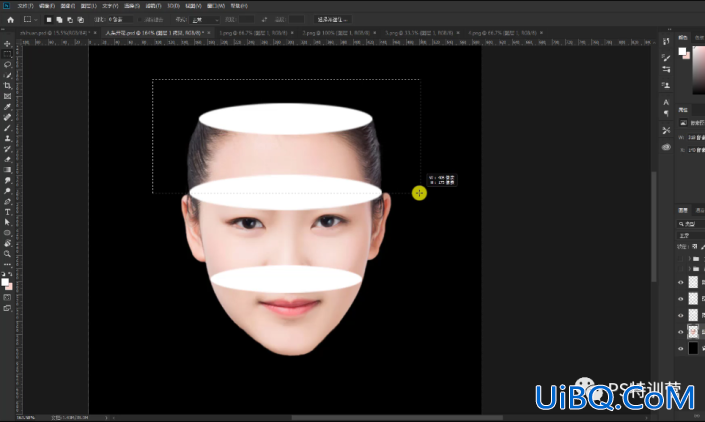Change screen mode icon
Image resolution: width=705 pixels, height=422 pixels.
coord(7,308)
